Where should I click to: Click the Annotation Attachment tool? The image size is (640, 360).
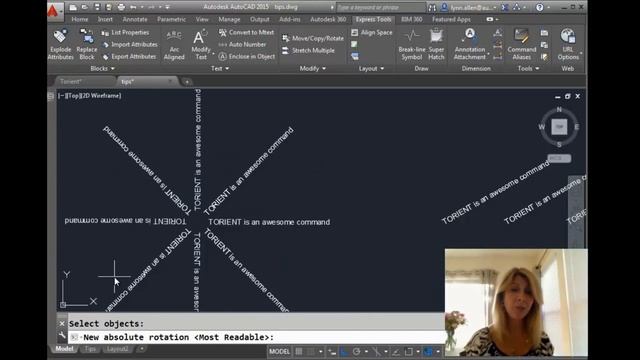(470, 45)
